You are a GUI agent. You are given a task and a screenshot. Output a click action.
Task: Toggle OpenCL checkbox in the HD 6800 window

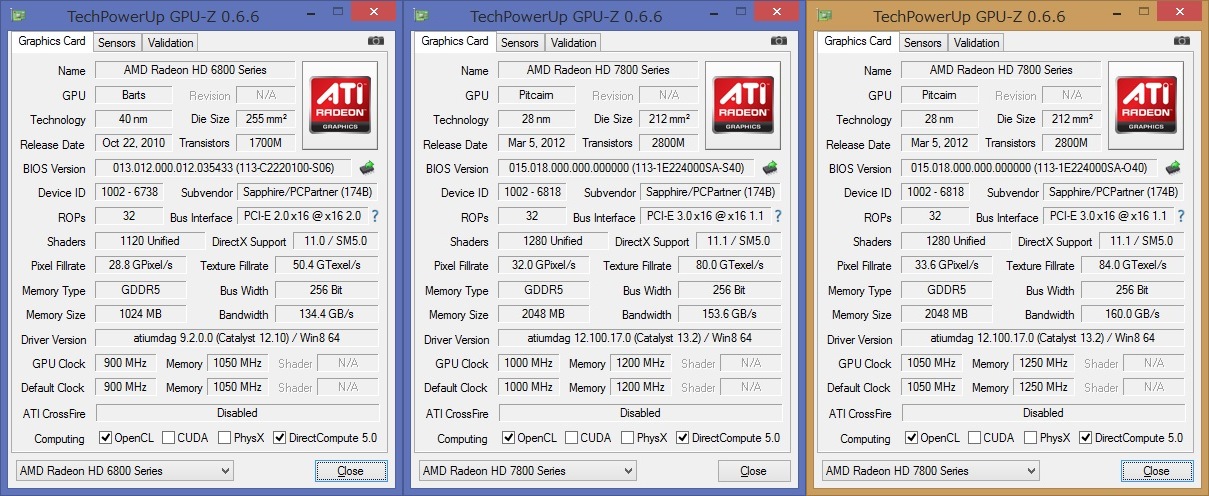pos(105,438)
